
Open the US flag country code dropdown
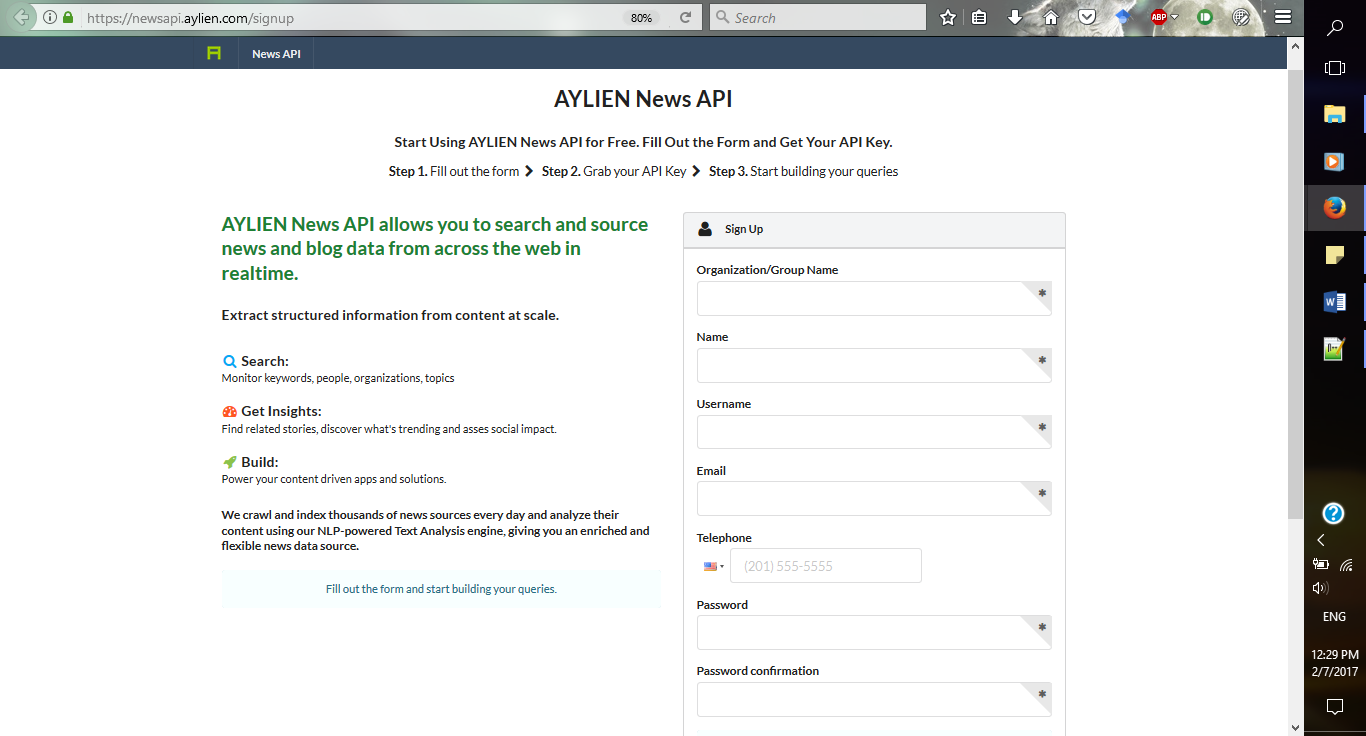click(x=714, y=566)
